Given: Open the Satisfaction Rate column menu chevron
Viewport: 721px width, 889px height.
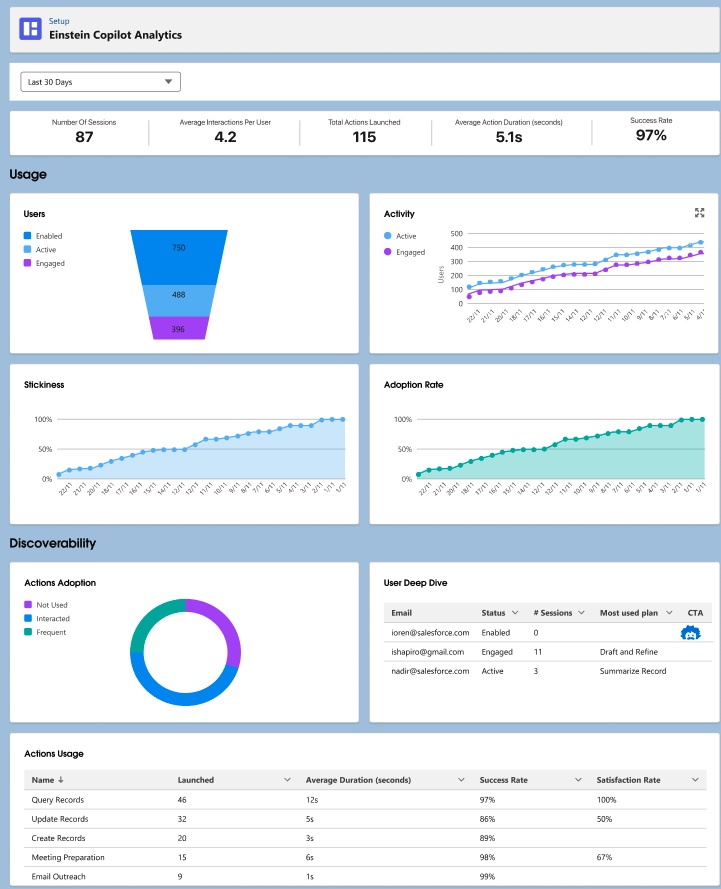Looking at the screenshot, I should coord(695,780).
